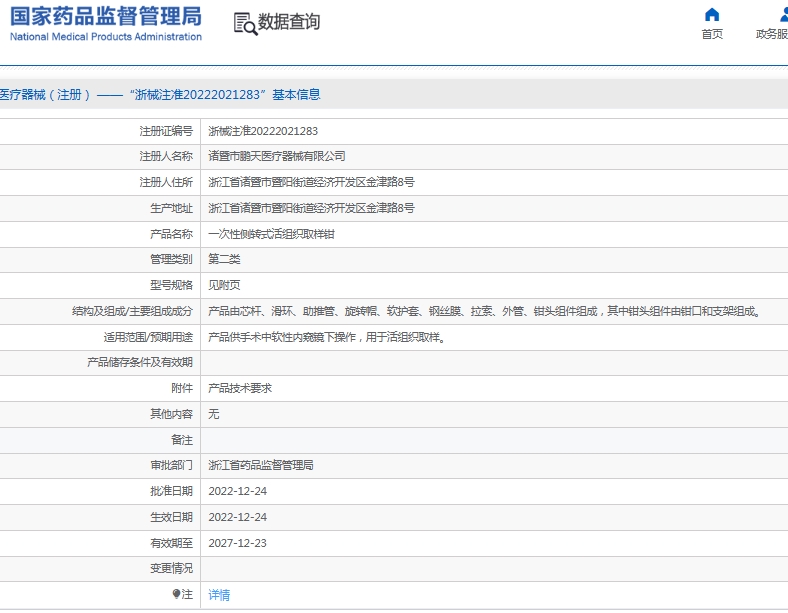This screenshot has height=613, width=788.
Task: Click the 注册证编号 label
Action: (x=166, y=131)
